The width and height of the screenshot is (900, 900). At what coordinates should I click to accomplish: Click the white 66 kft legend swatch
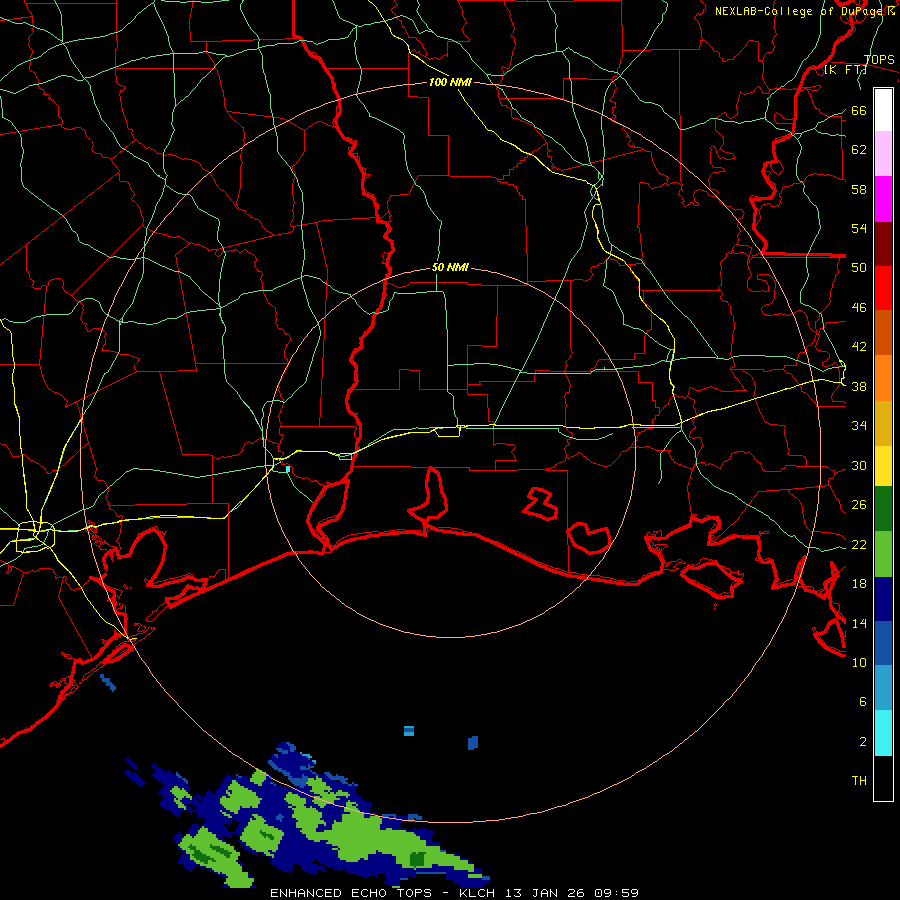pos(883,110)
